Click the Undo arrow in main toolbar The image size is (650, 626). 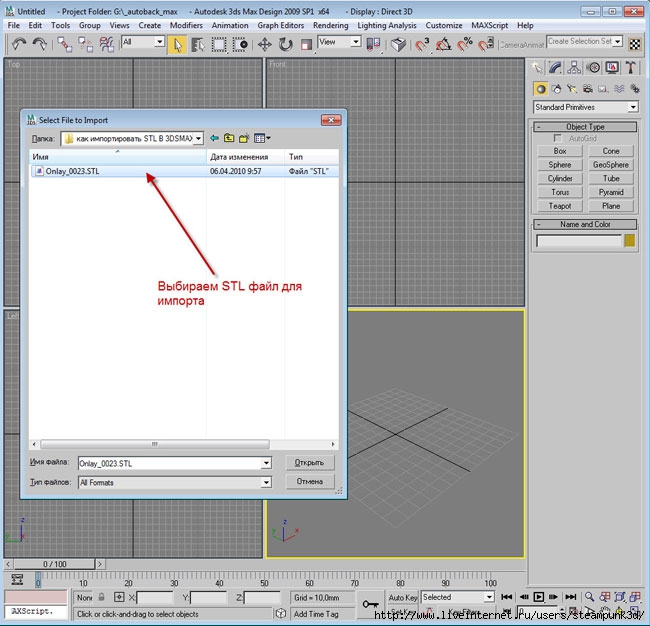pos(19,44)
